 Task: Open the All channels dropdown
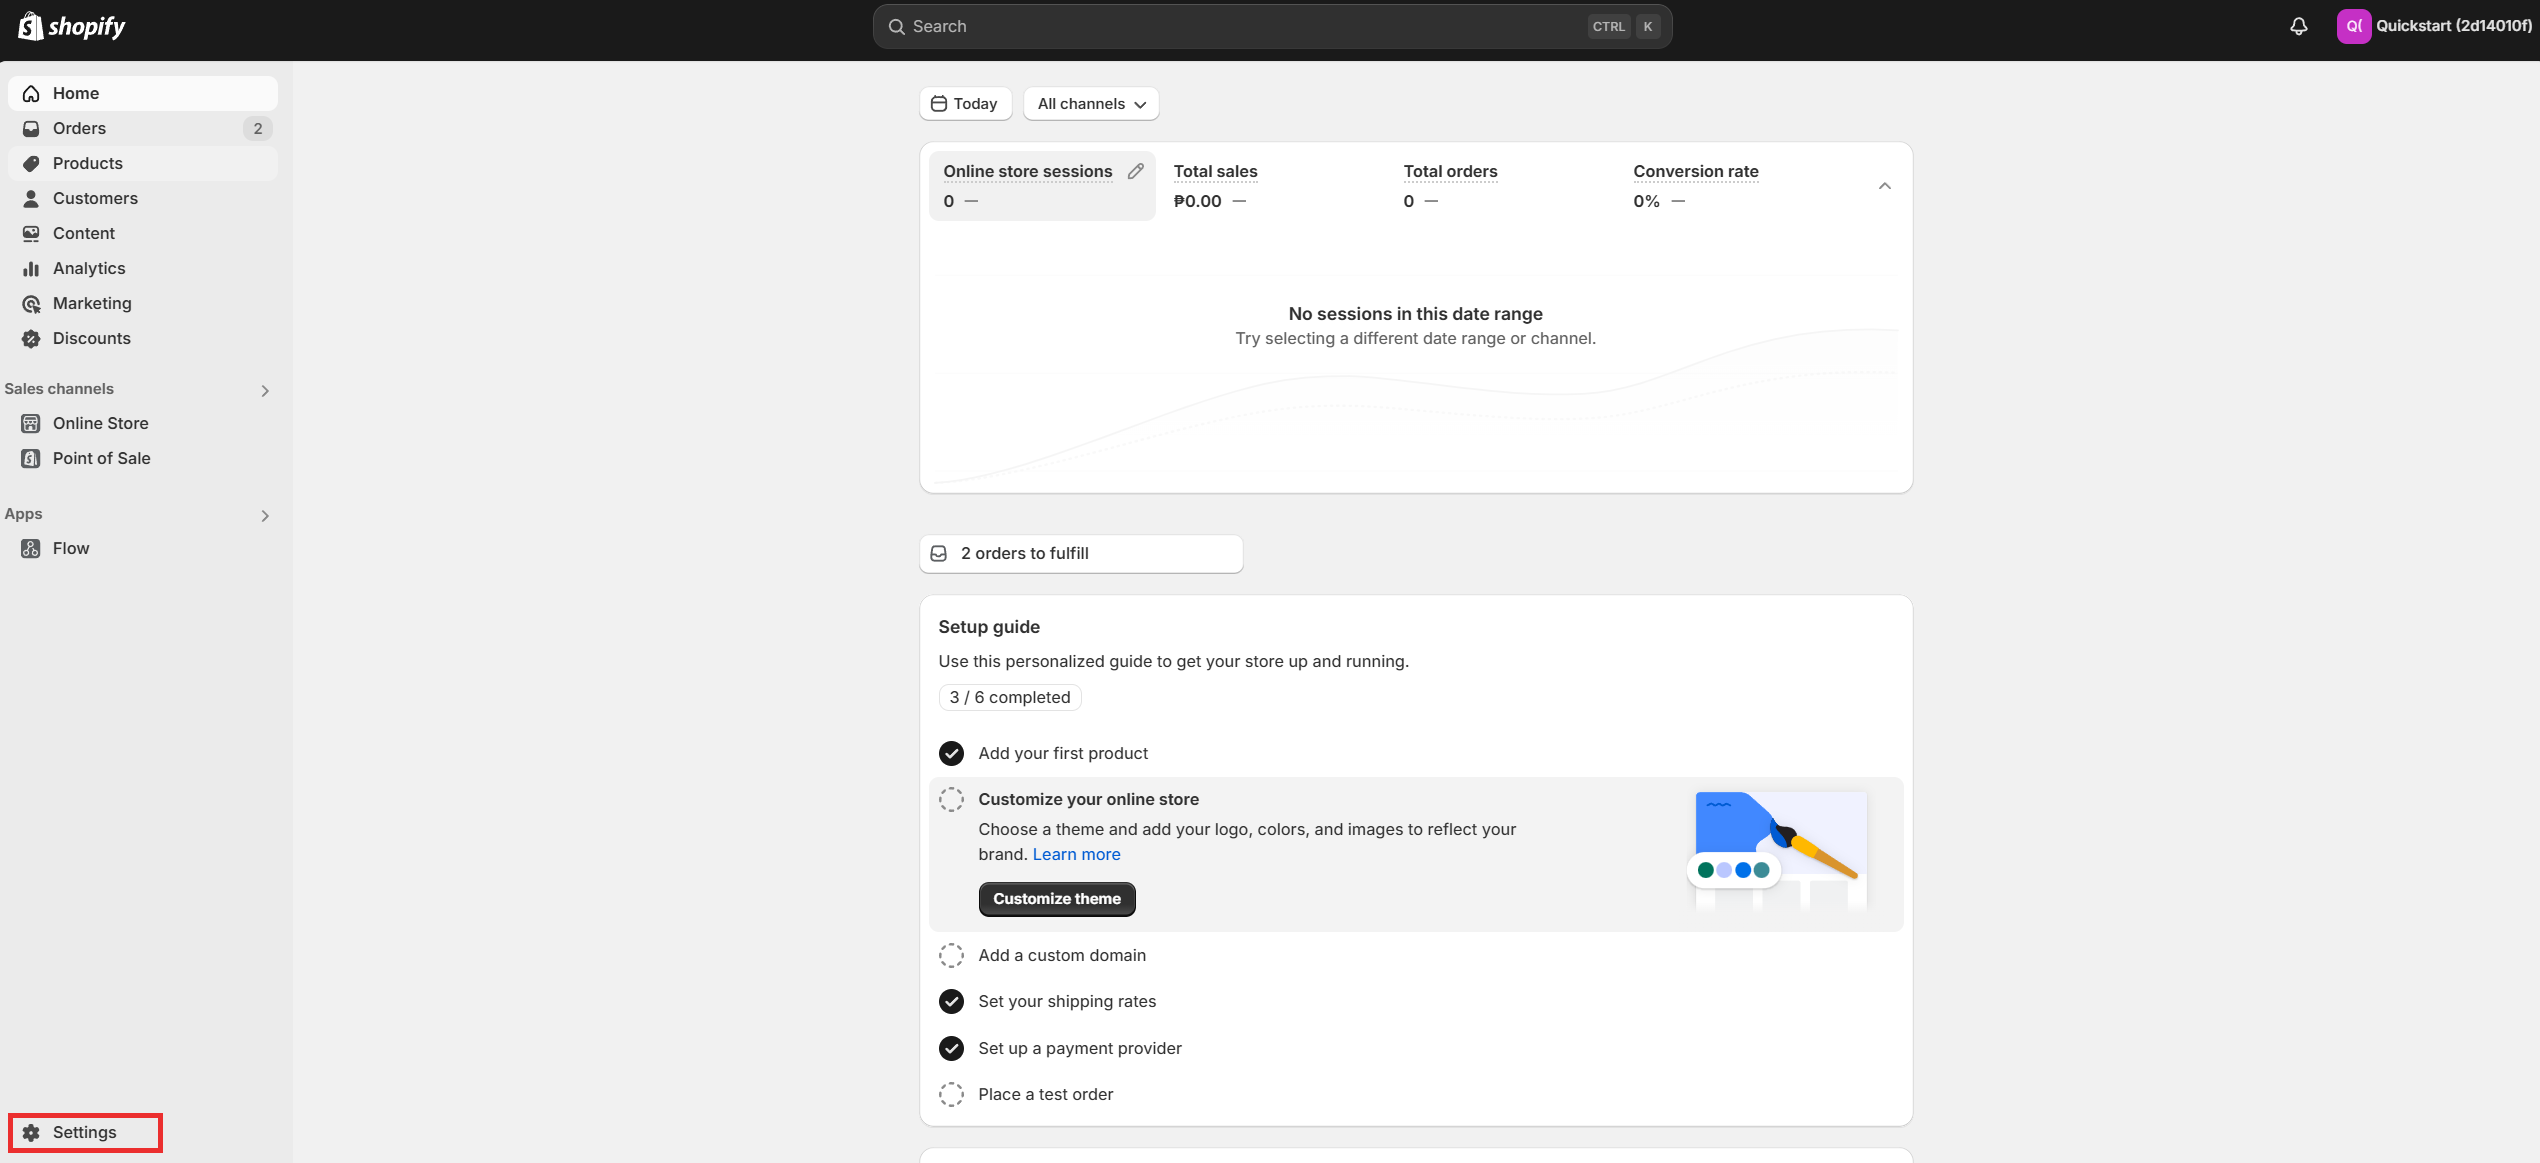click(1091, 104)
